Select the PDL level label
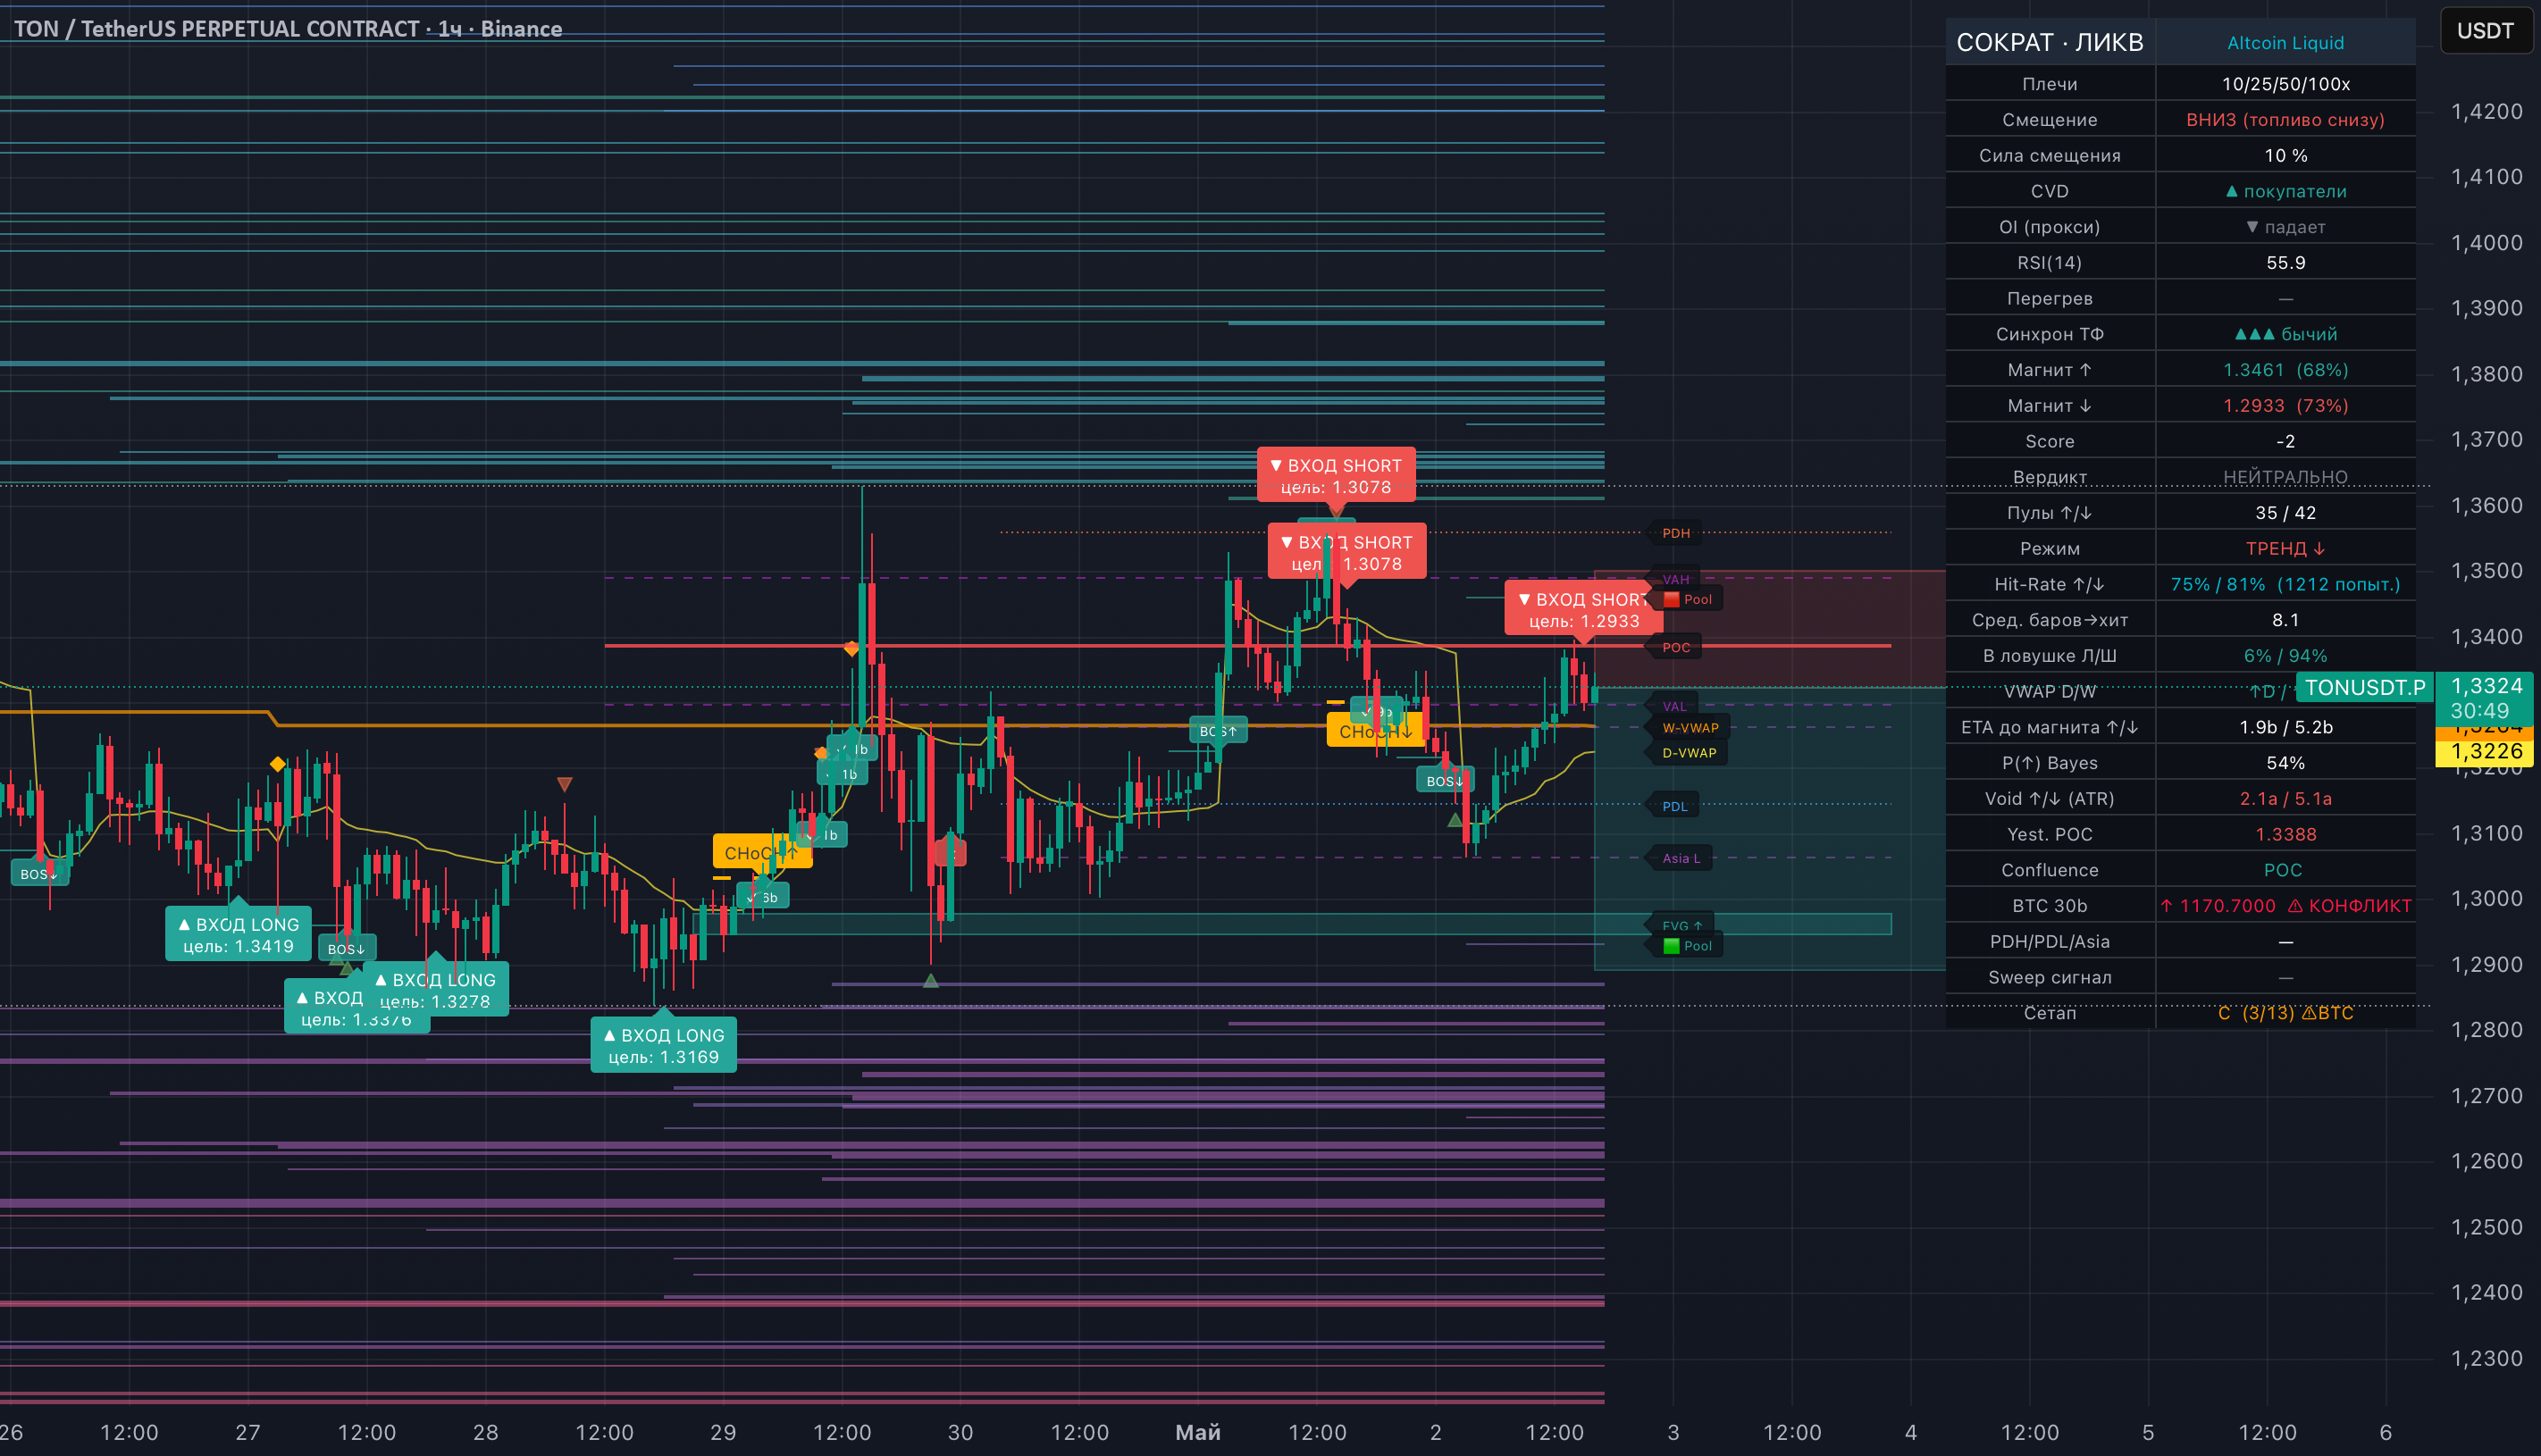Screen dimensions: 2541x1456 click(x=1675, y=807)
